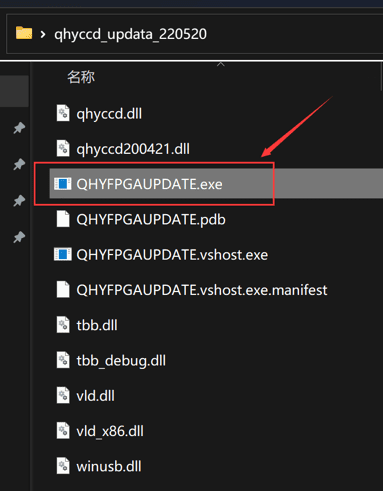The width and height of the screenshot is (383, 491).
Task: Click the file list vertical scrollbar
Action: point(381,77)
